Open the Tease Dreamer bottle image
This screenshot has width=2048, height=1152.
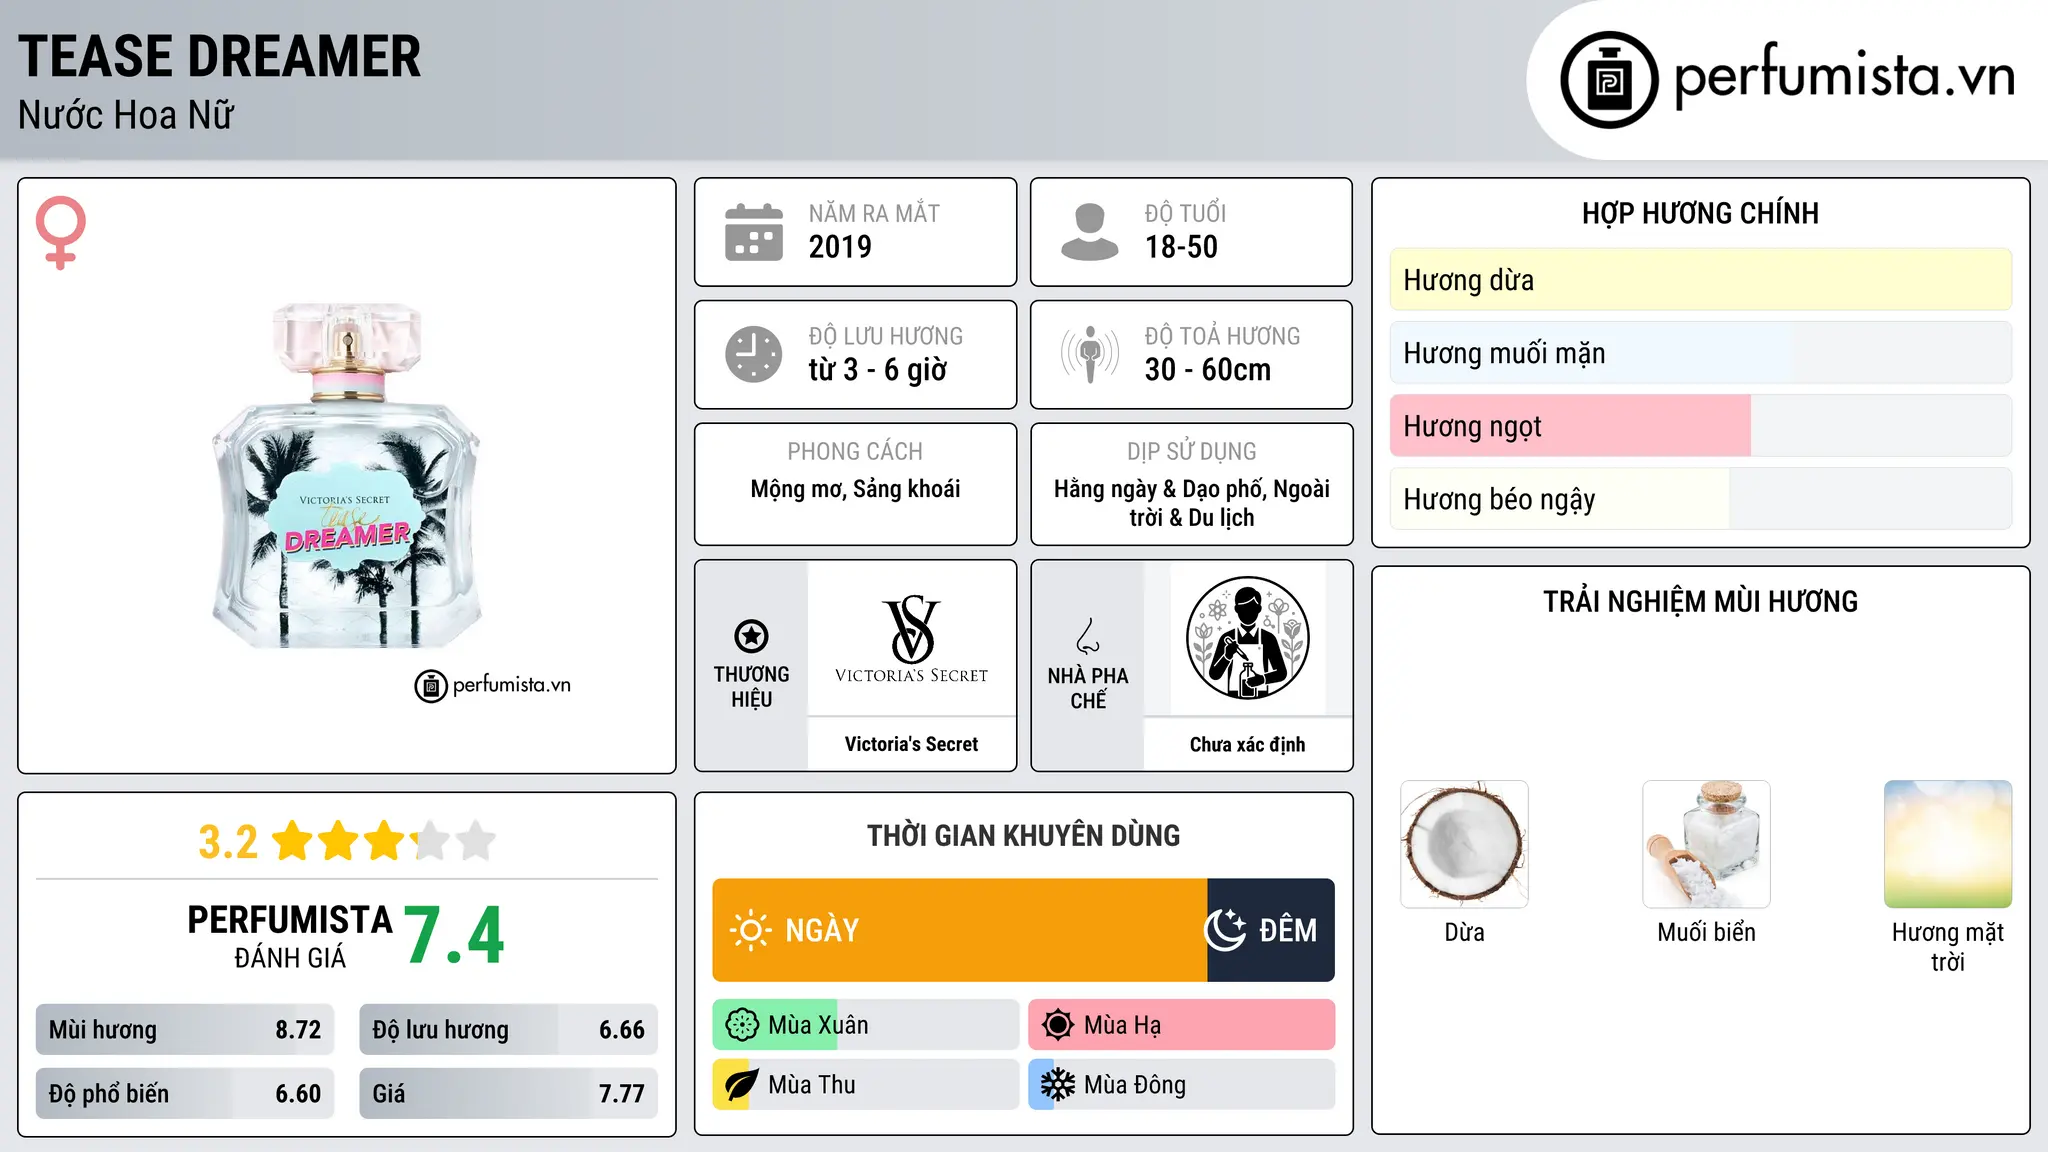346,475
